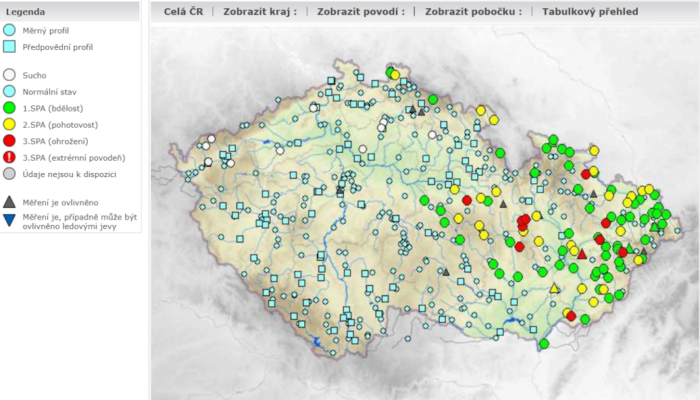Click the 'Legenda' panel heading
Screen dimensions: 700x400
click(25, 12)
